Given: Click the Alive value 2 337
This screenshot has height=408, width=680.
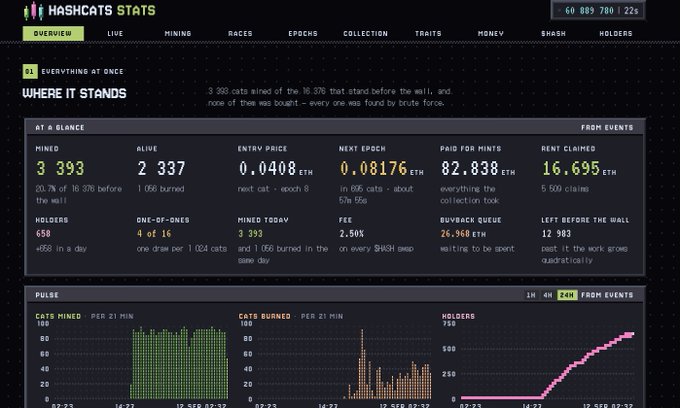Looking at the screenshot, I should [161, 169].
